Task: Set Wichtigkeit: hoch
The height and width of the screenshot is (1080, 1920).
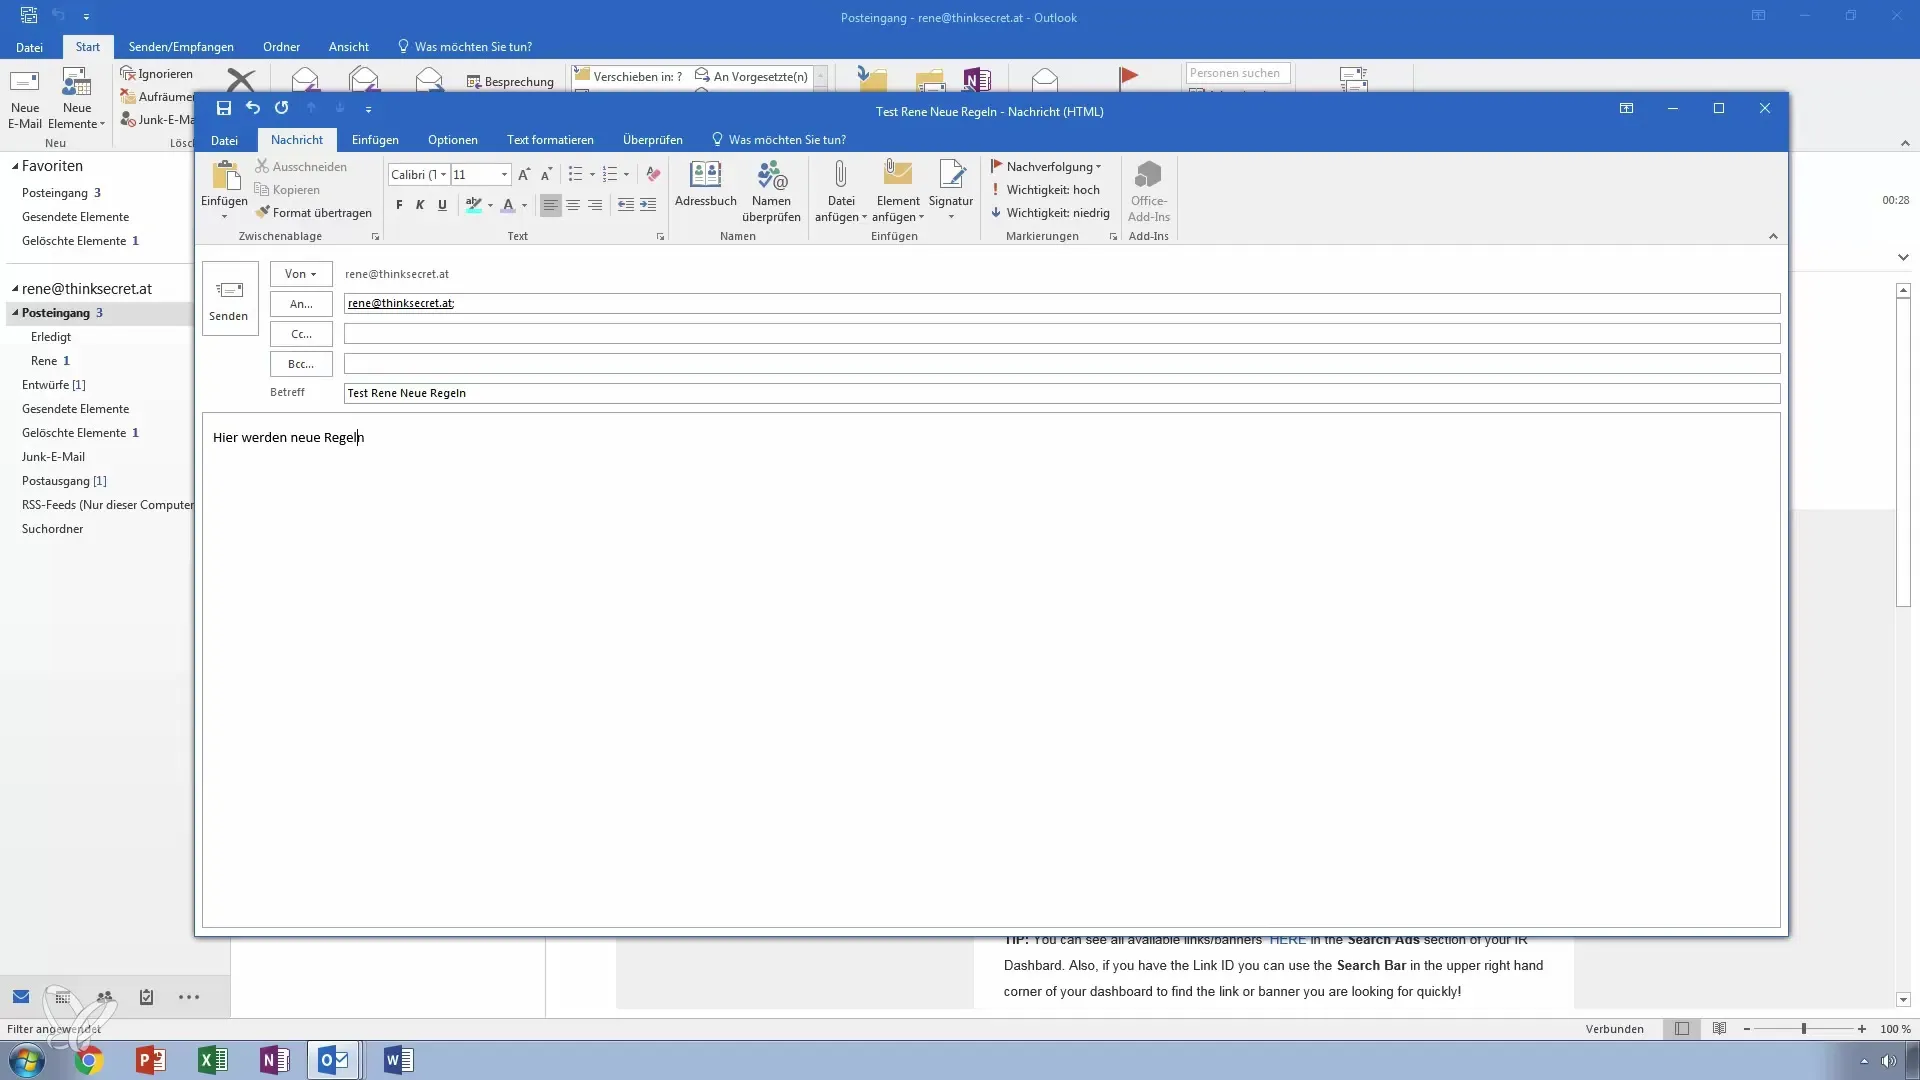Action: tap(1045, 190)
